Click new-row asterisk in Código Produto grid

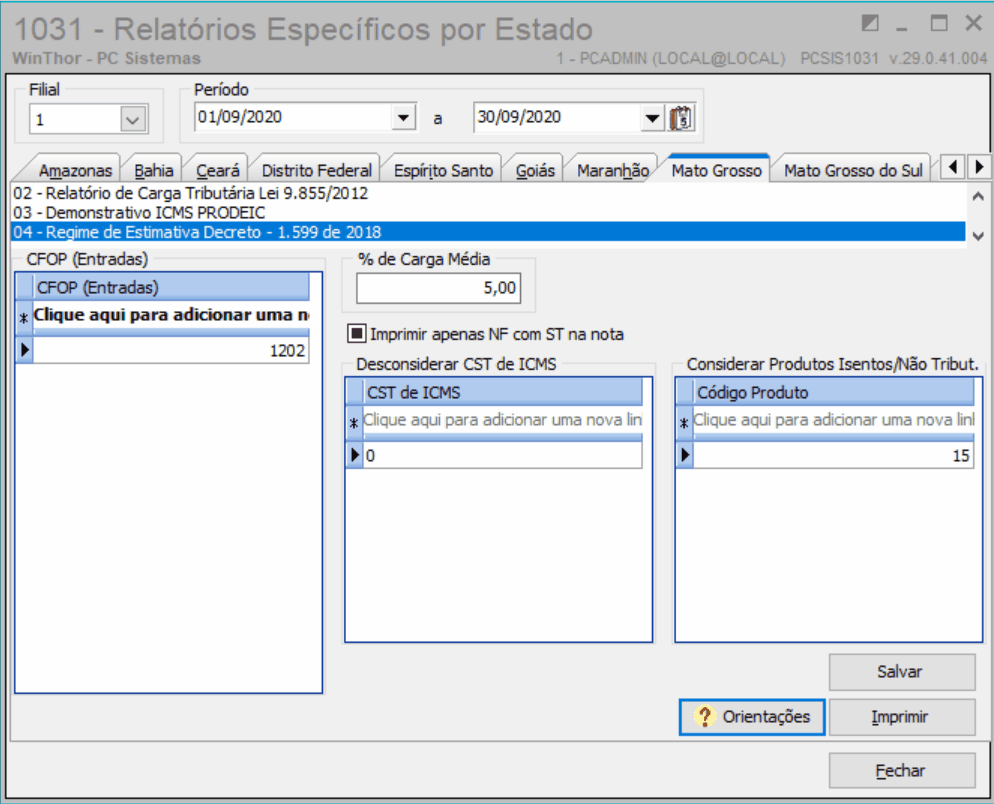[x=684, y=423]
